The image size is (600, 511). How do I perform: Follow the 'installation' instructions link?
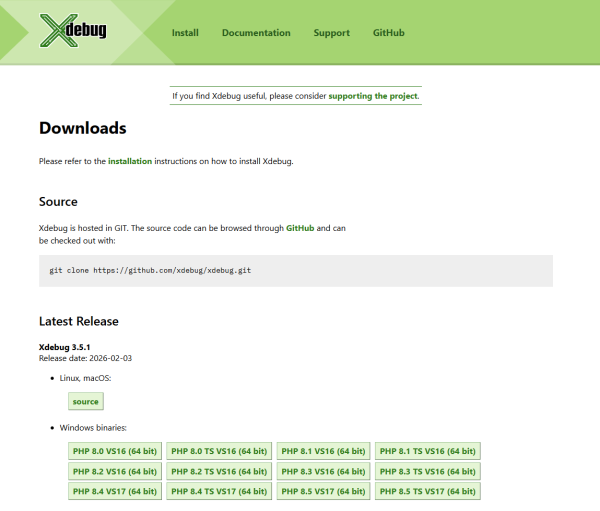pos(130,161)
